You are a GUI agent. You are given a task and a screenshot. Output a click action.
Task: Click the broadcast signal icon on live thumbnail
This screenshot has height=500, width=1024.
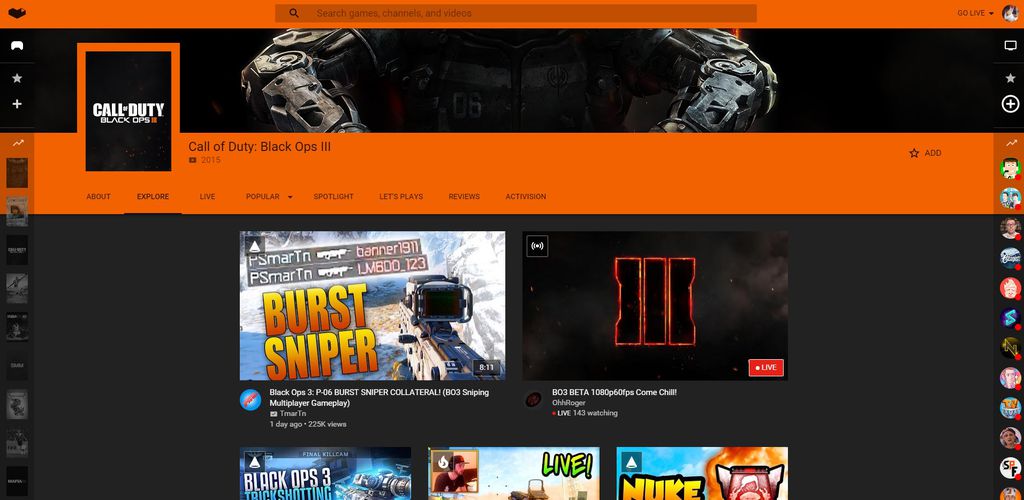click(x=537, y=246)
